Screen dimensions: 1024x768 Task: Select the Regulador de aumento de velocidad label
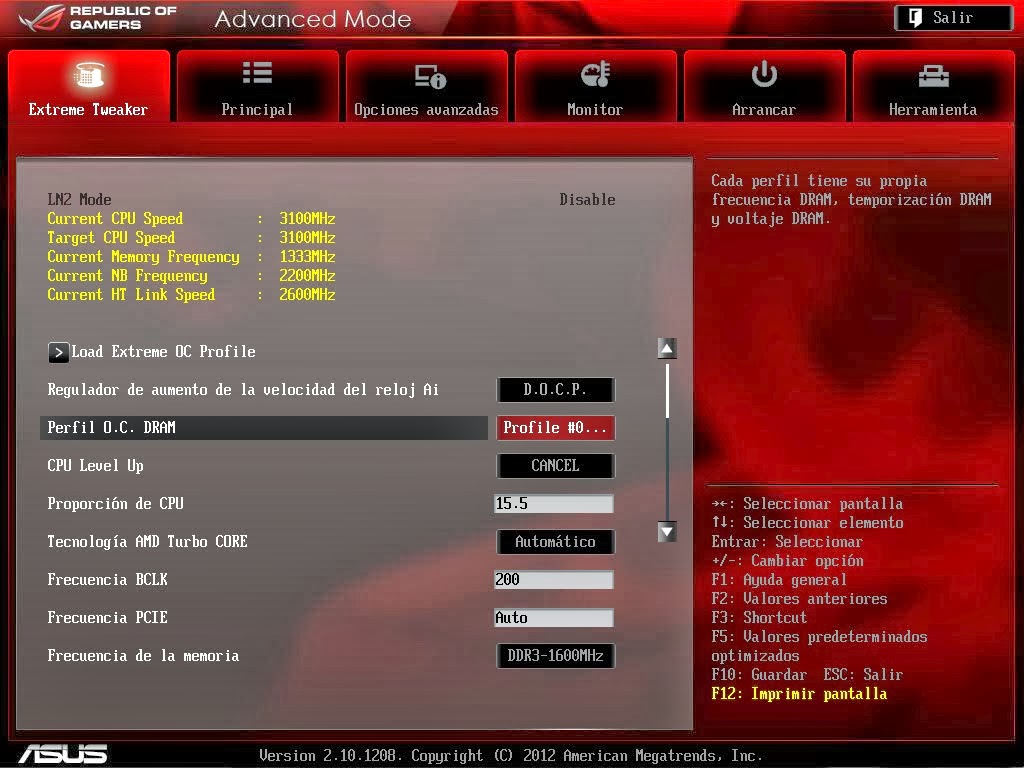click(244, 390)
